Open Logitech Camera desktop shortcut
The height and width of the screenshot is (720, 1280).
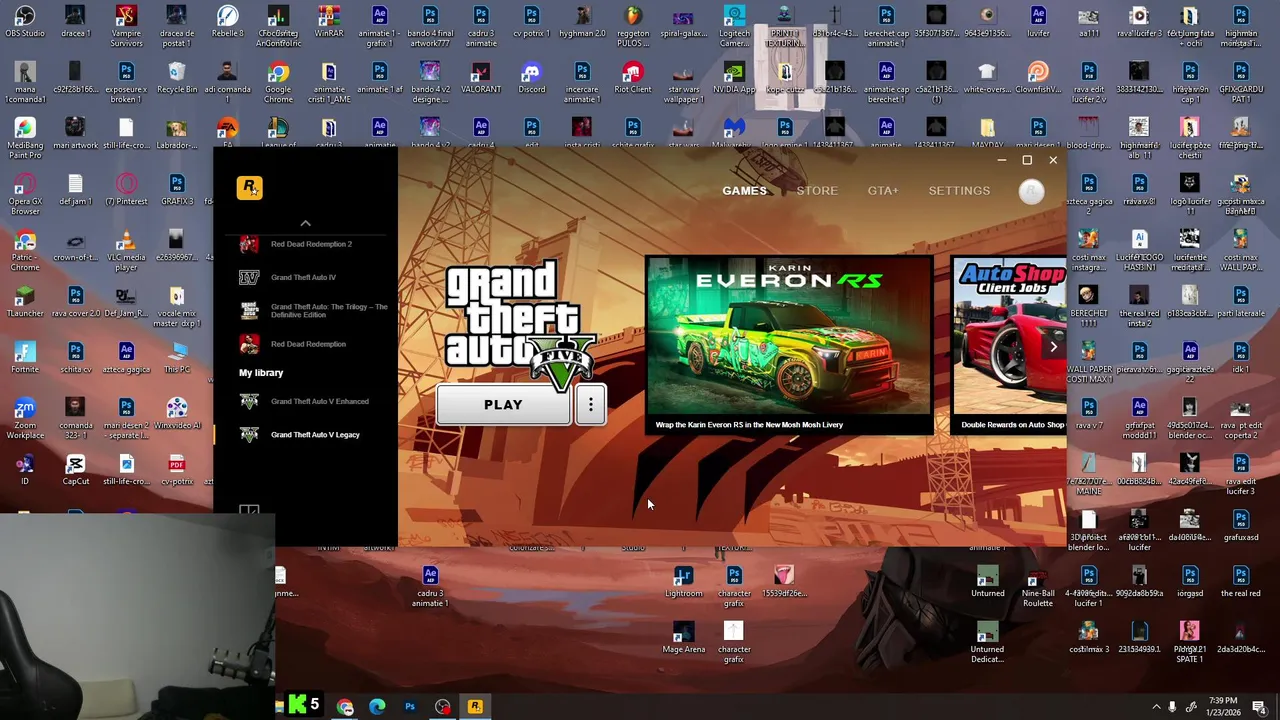734,26
